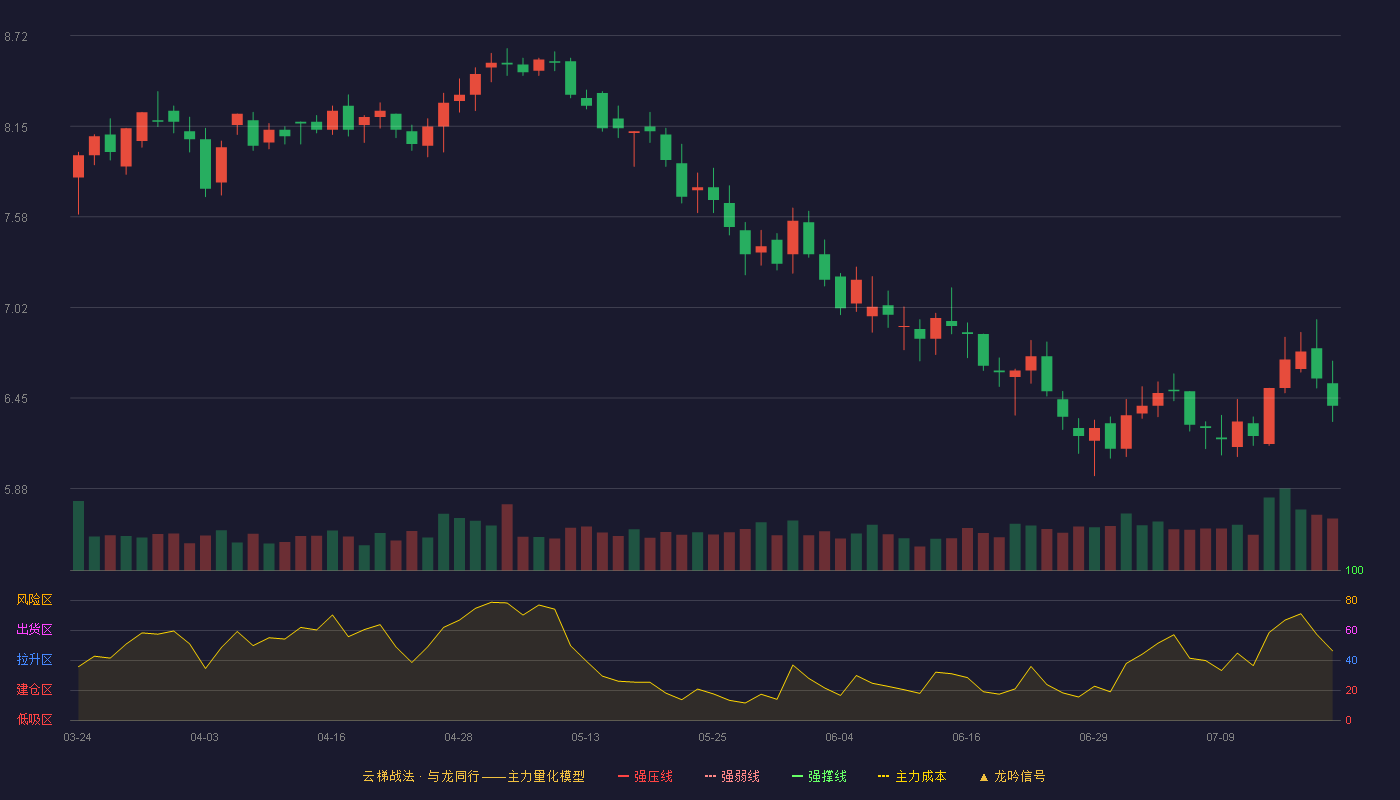This screenshot has height=800, width=1400.
Task: Click the green dash icon beside 强撑线
Action: pos(797,776)
